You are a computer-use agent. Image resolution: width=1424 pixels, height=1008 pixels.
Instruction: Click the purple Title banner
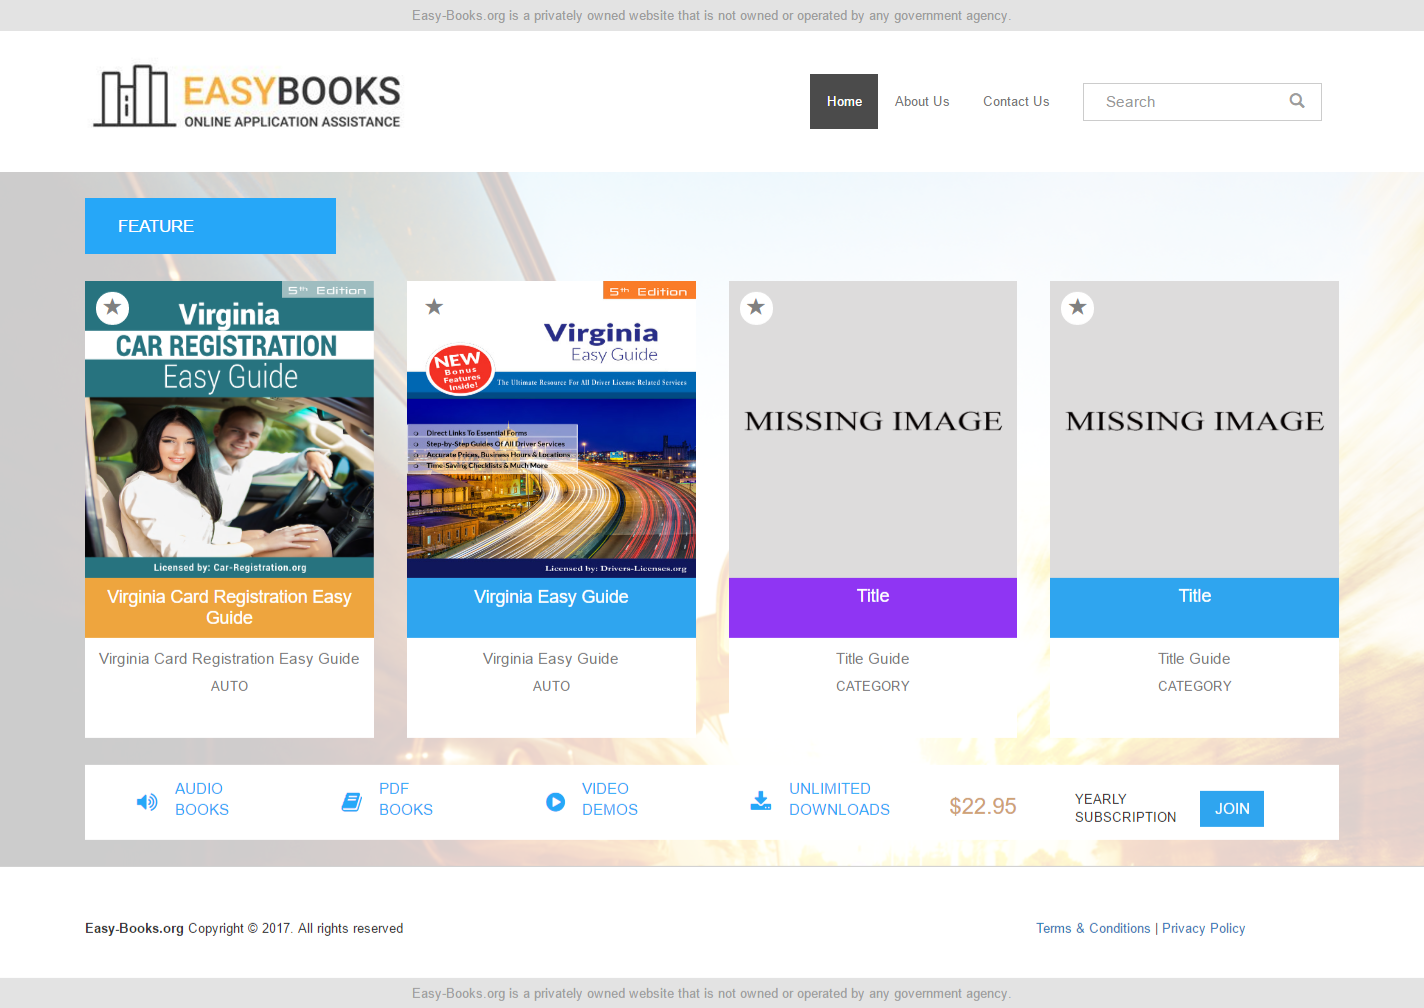(x=873, y=607)
